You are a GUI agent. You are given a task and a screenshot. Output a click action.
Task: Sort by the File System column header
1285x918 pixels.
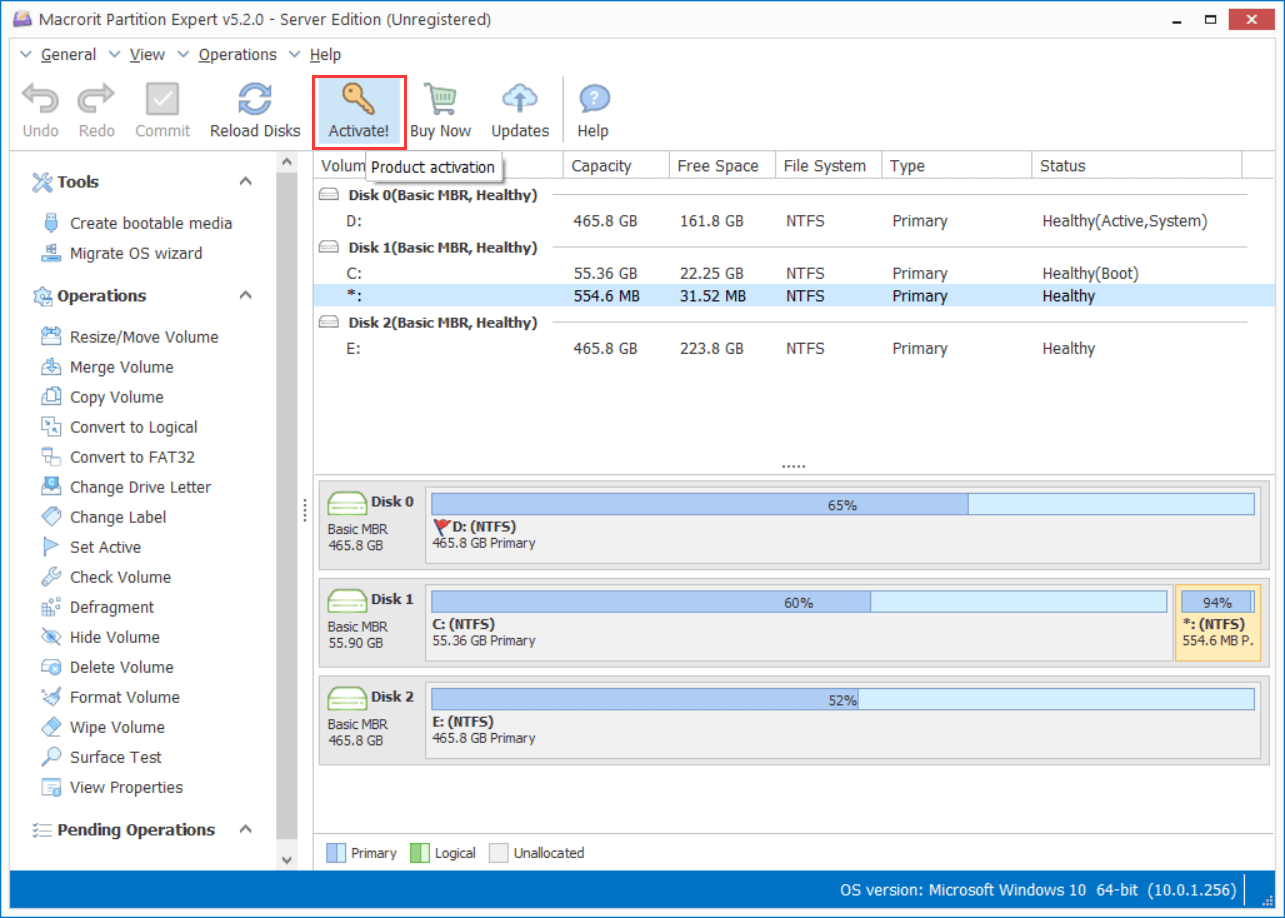828,166
